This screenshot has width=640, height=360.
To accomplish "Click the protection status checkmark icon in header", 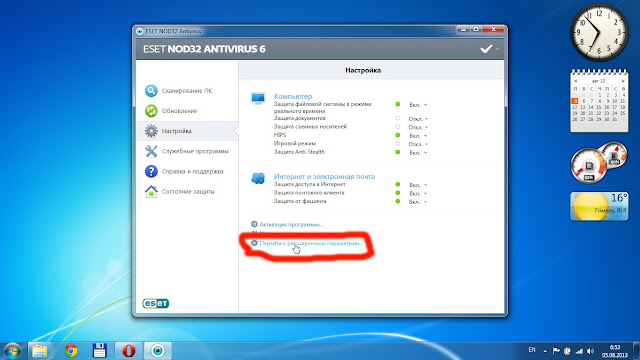I will pyautogui.click(x=486, y=49).
